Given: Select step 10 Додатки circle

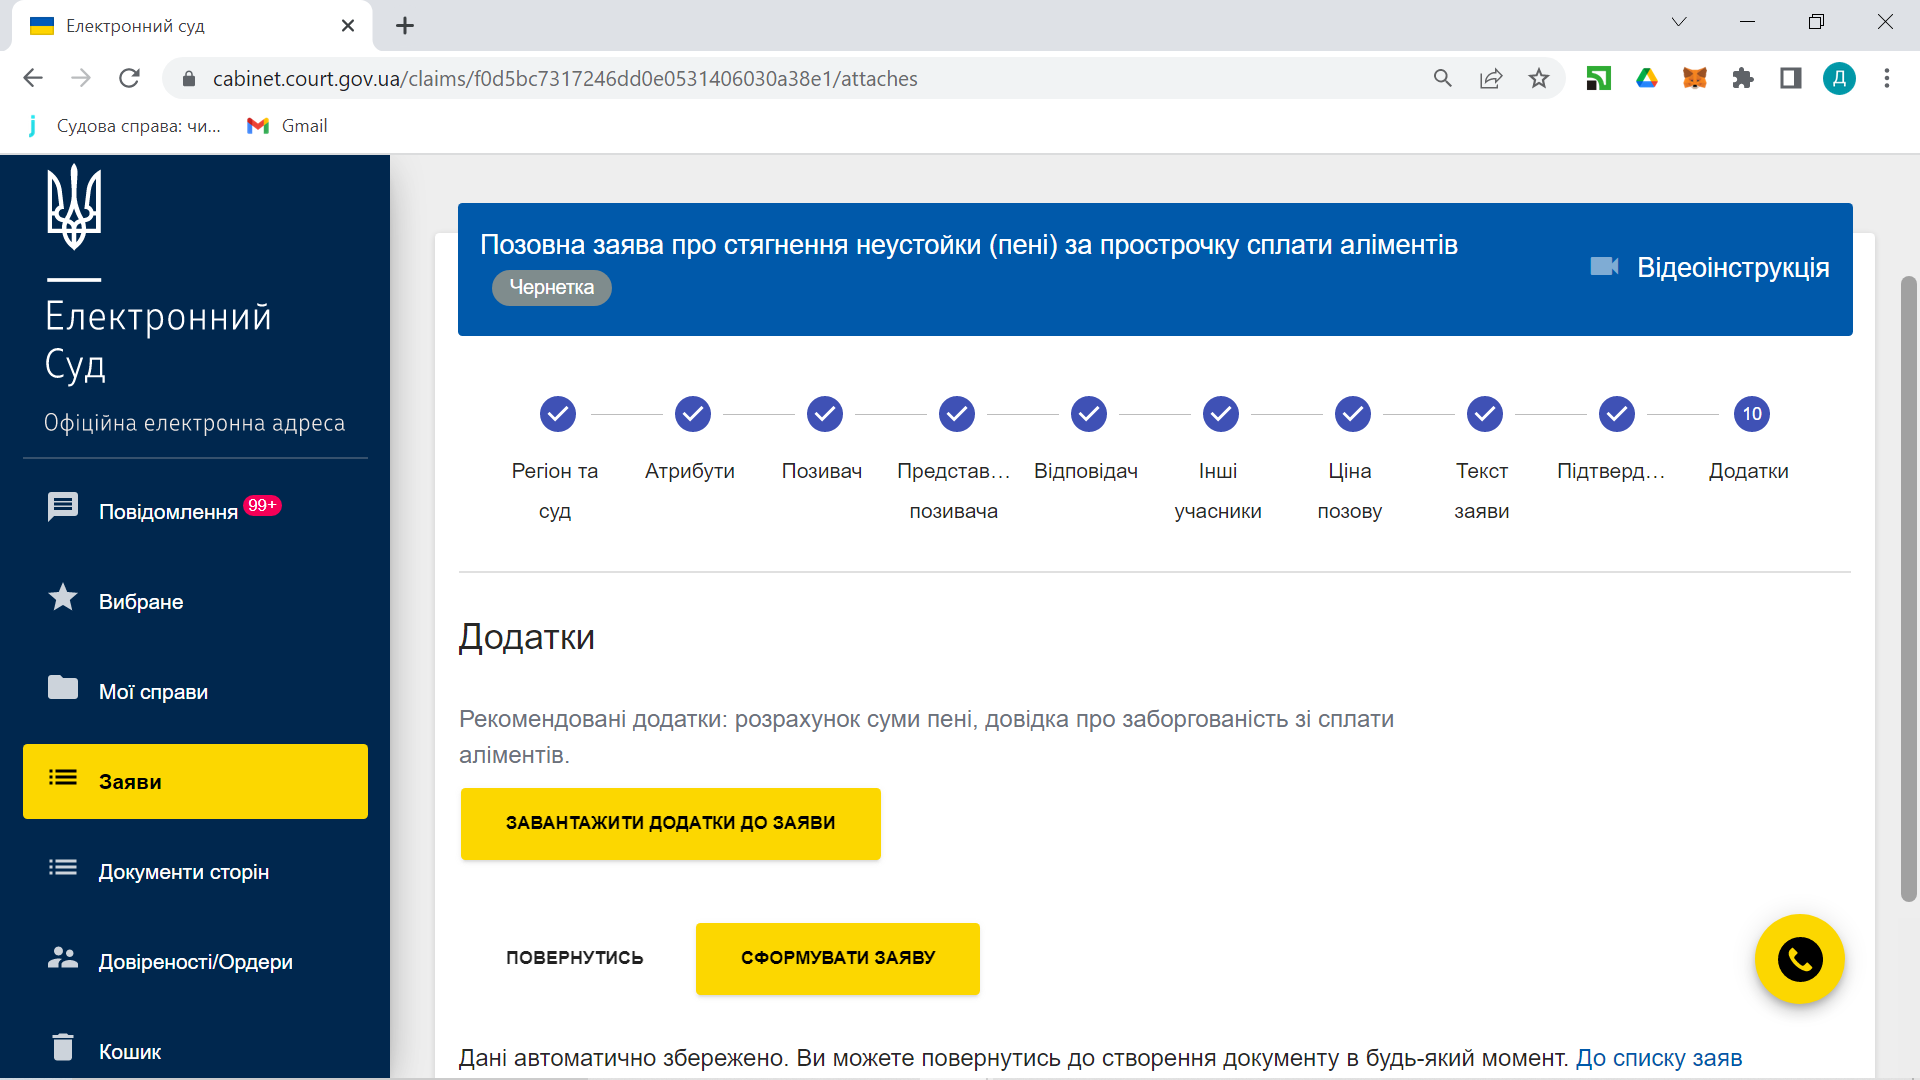Looking at the screenshot, I should tap(1751, 414).
